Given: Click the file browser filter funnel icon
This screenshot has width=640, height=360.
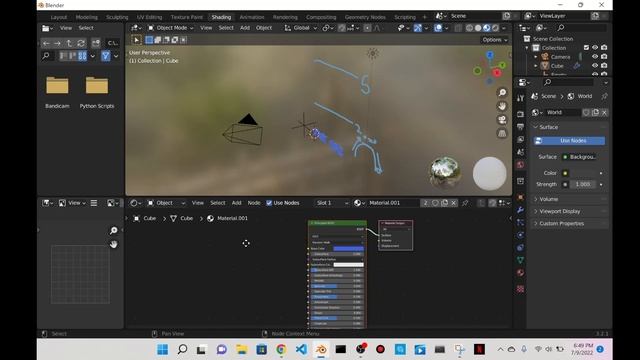Looking at the screenshot, I should 106,56.
